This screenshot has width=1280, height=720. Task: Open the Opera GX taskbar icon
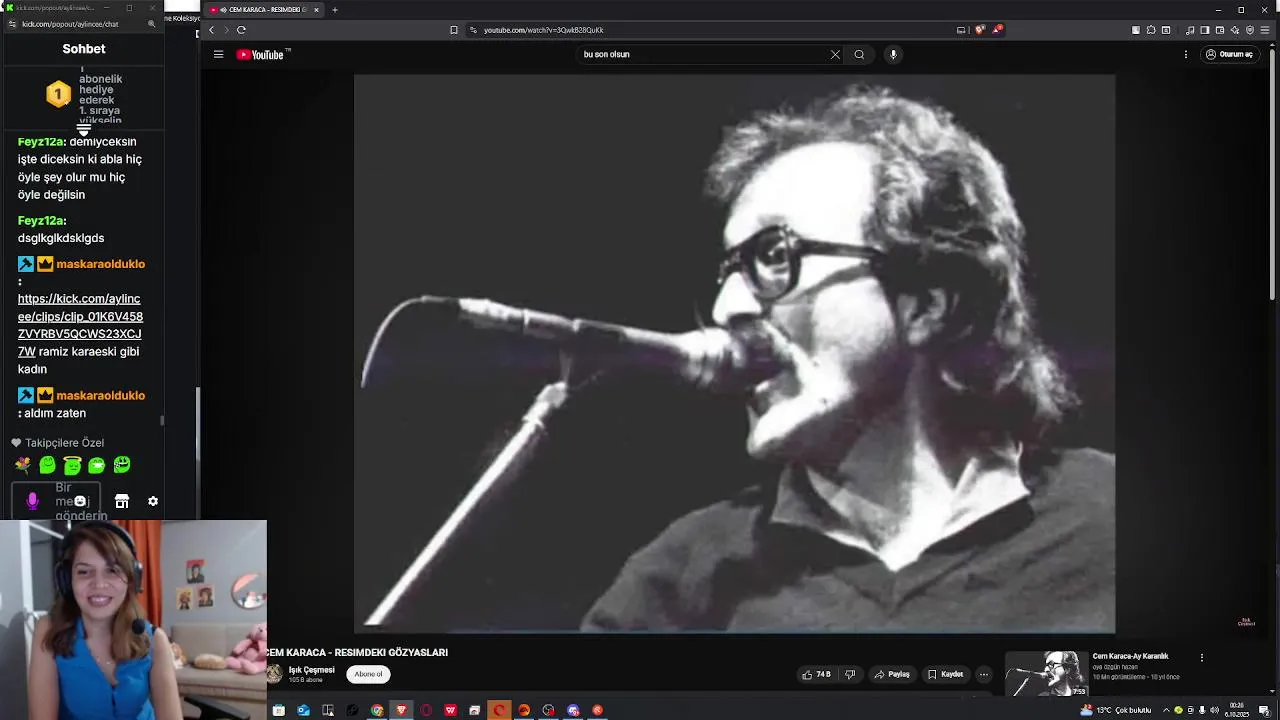pyautogui.click(x=426, y=710)
